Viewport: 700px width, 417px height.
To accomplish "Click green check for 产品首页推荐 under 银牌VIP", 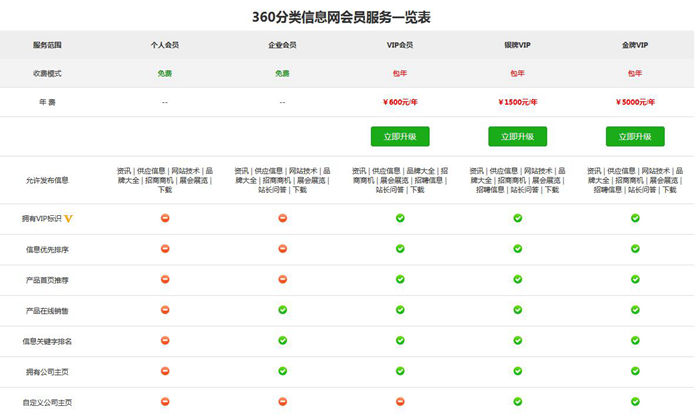I will coord(517,279).
